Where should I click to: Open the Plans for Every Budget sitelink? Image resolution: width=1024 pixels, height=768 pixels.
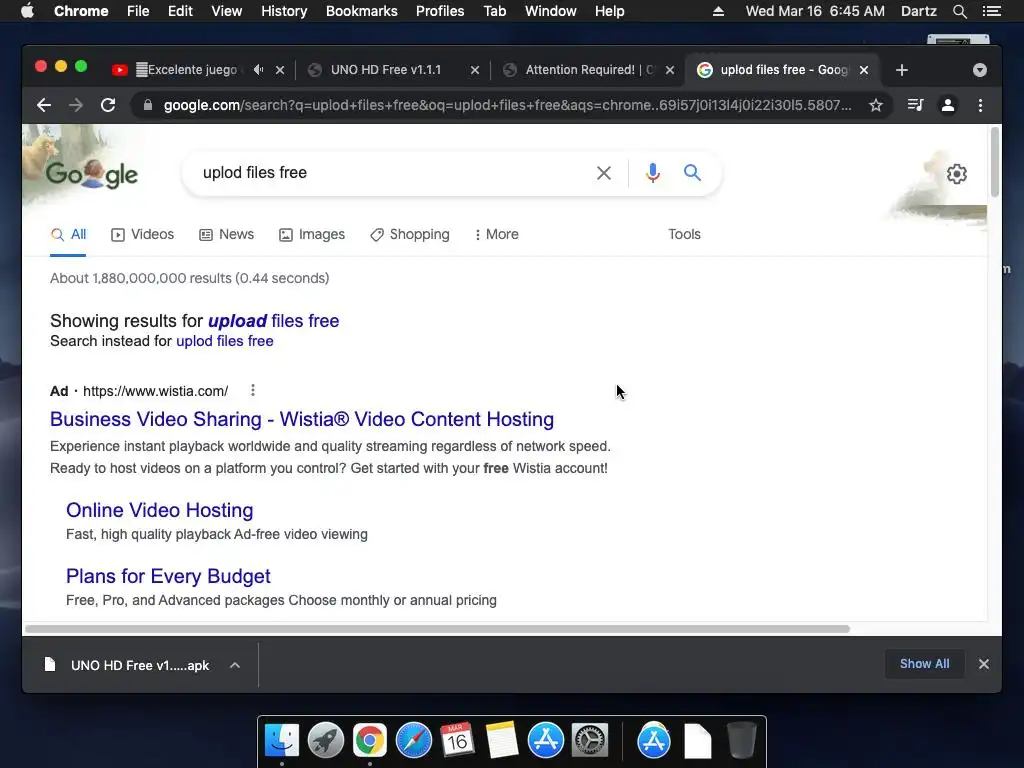tap(168, 576)
